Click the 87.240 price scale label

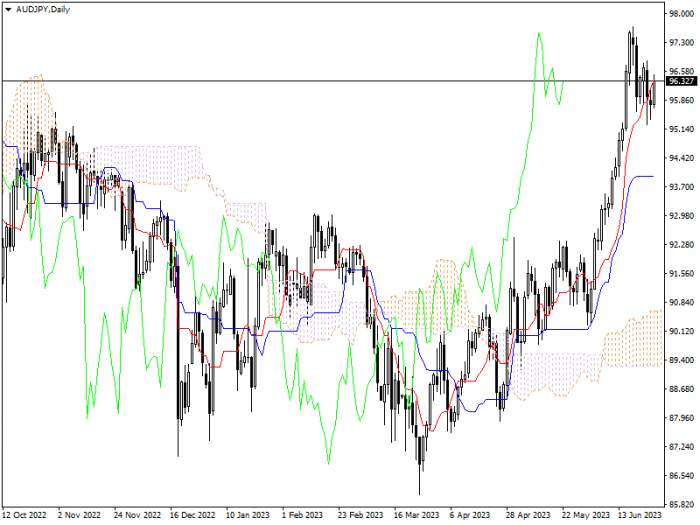[682, 446]
